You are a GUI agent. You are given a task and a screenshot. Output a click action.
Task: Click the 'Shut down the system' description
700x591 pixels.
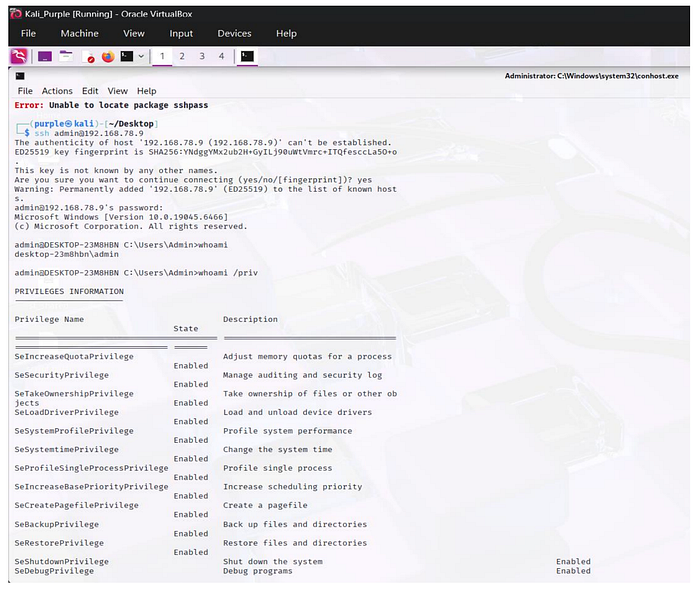coord(273,562)
